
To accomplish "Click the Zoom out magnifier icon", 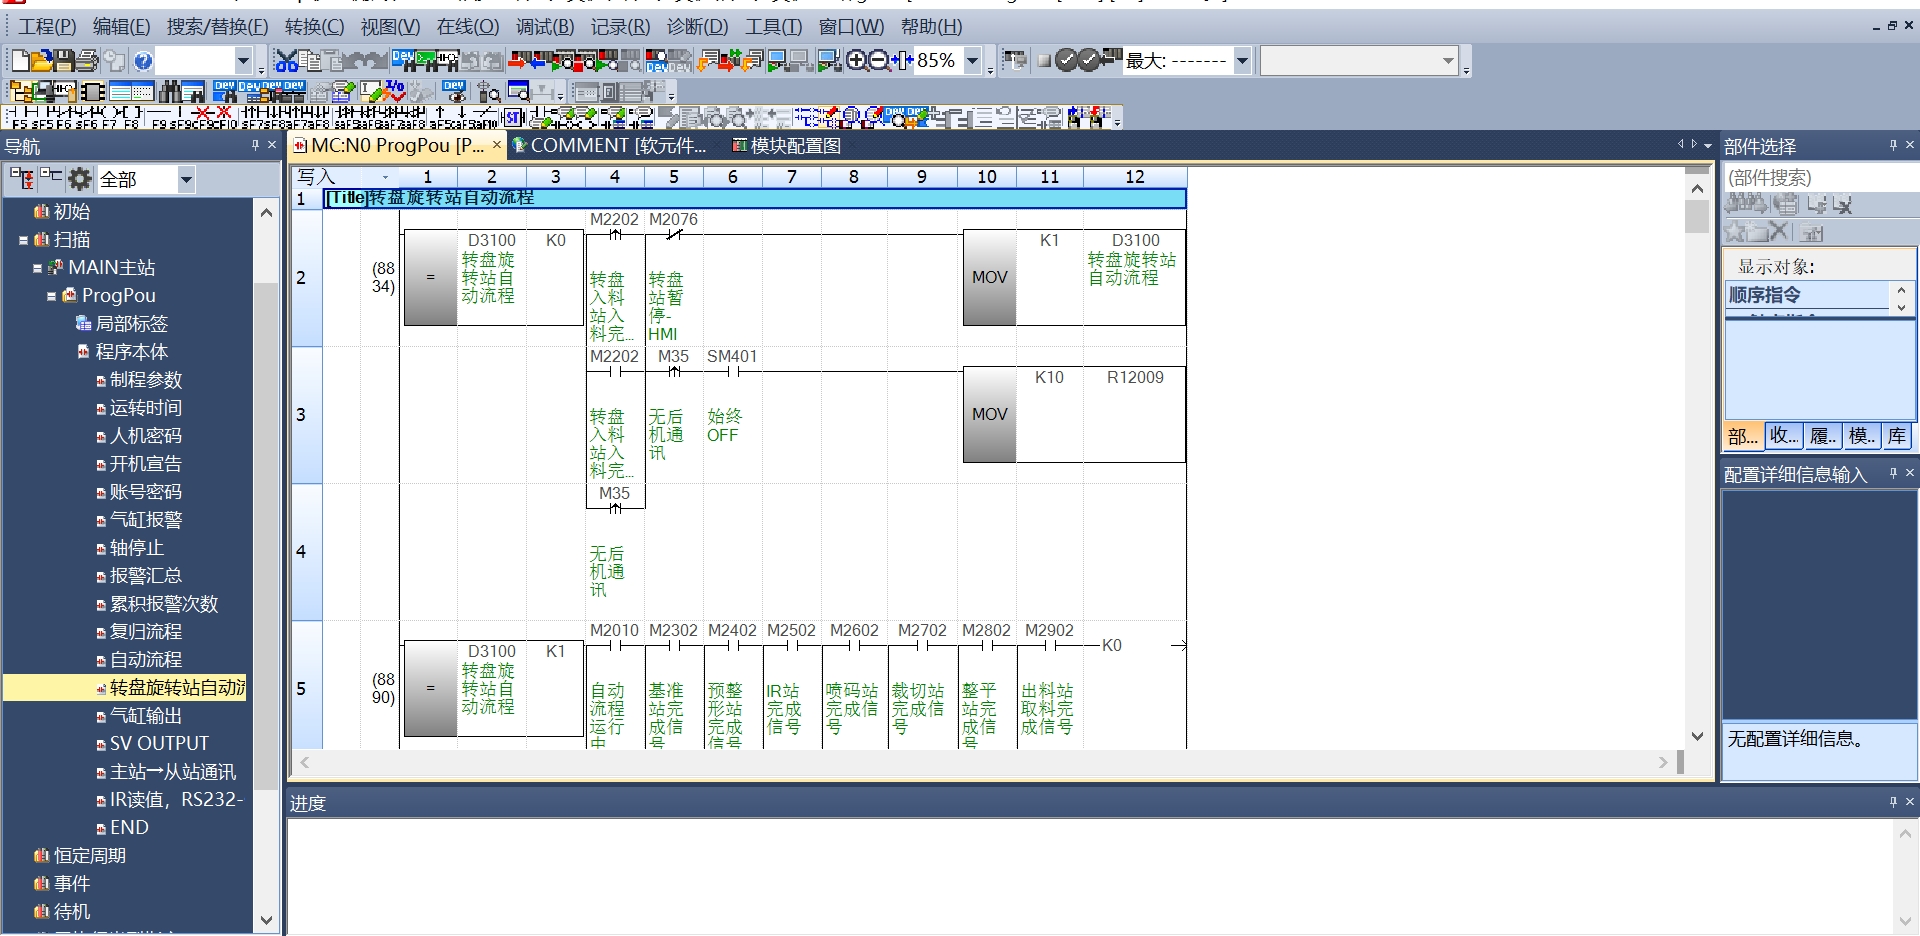I will point(879,61).
